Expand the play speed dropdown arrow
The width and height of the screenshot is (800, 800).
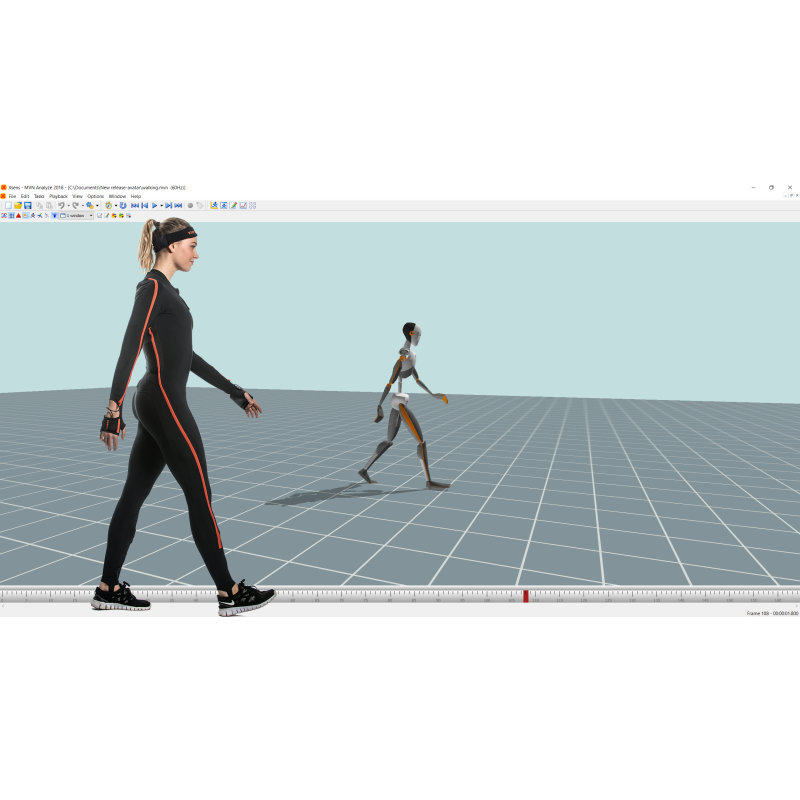pos(162,205)
